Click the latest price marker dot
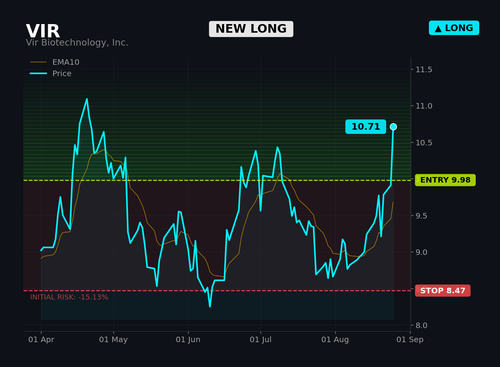 393,127
